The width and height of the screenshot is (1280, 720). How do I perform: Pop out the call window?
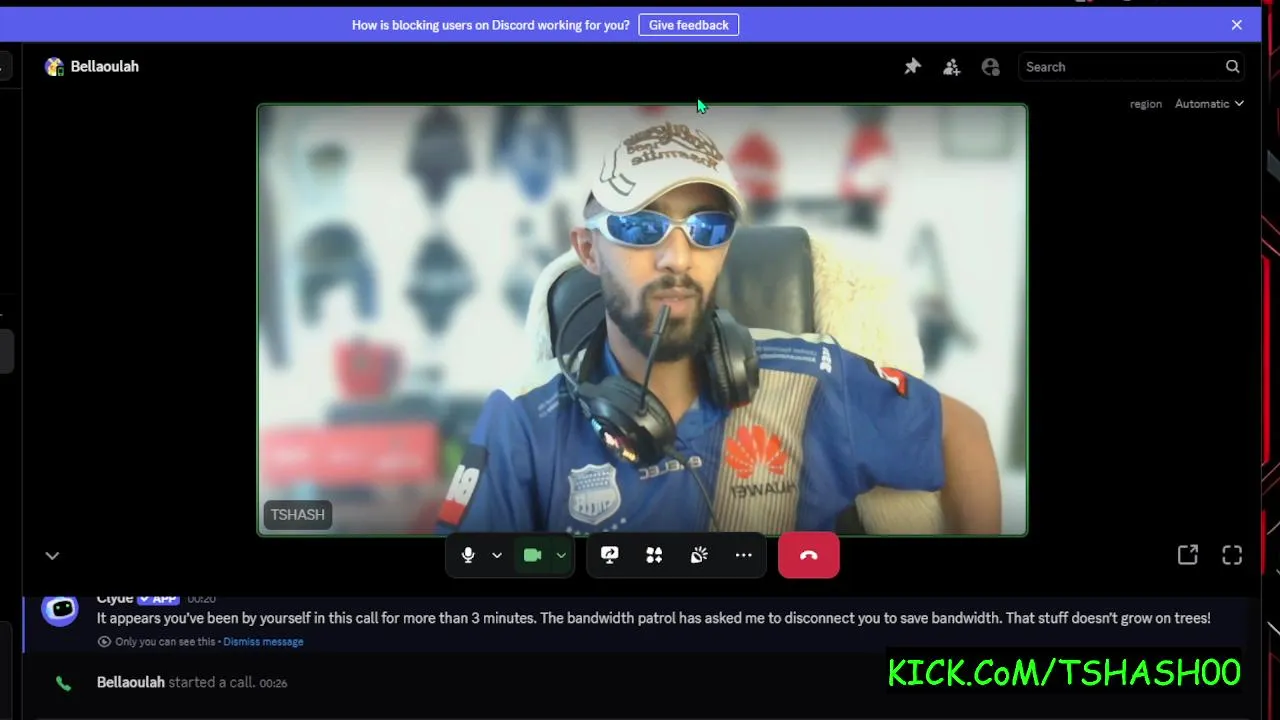click(x=1188, y=555)
